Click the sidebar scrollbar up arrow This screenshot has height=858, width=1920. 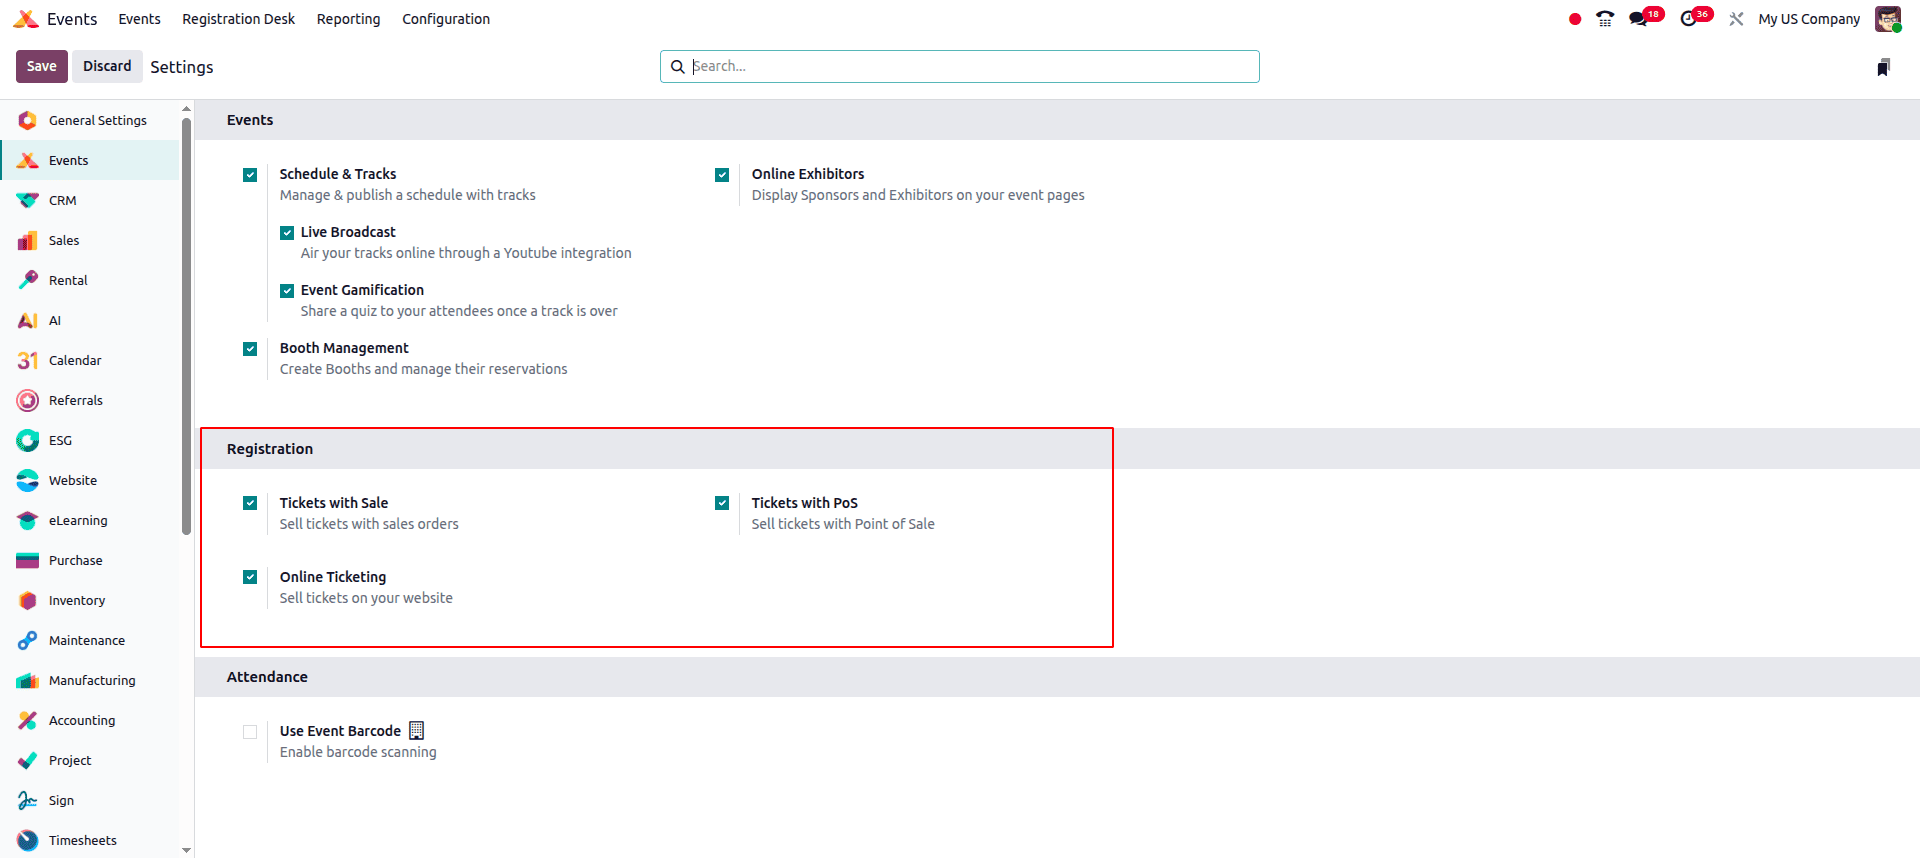(x=186, y=108)
